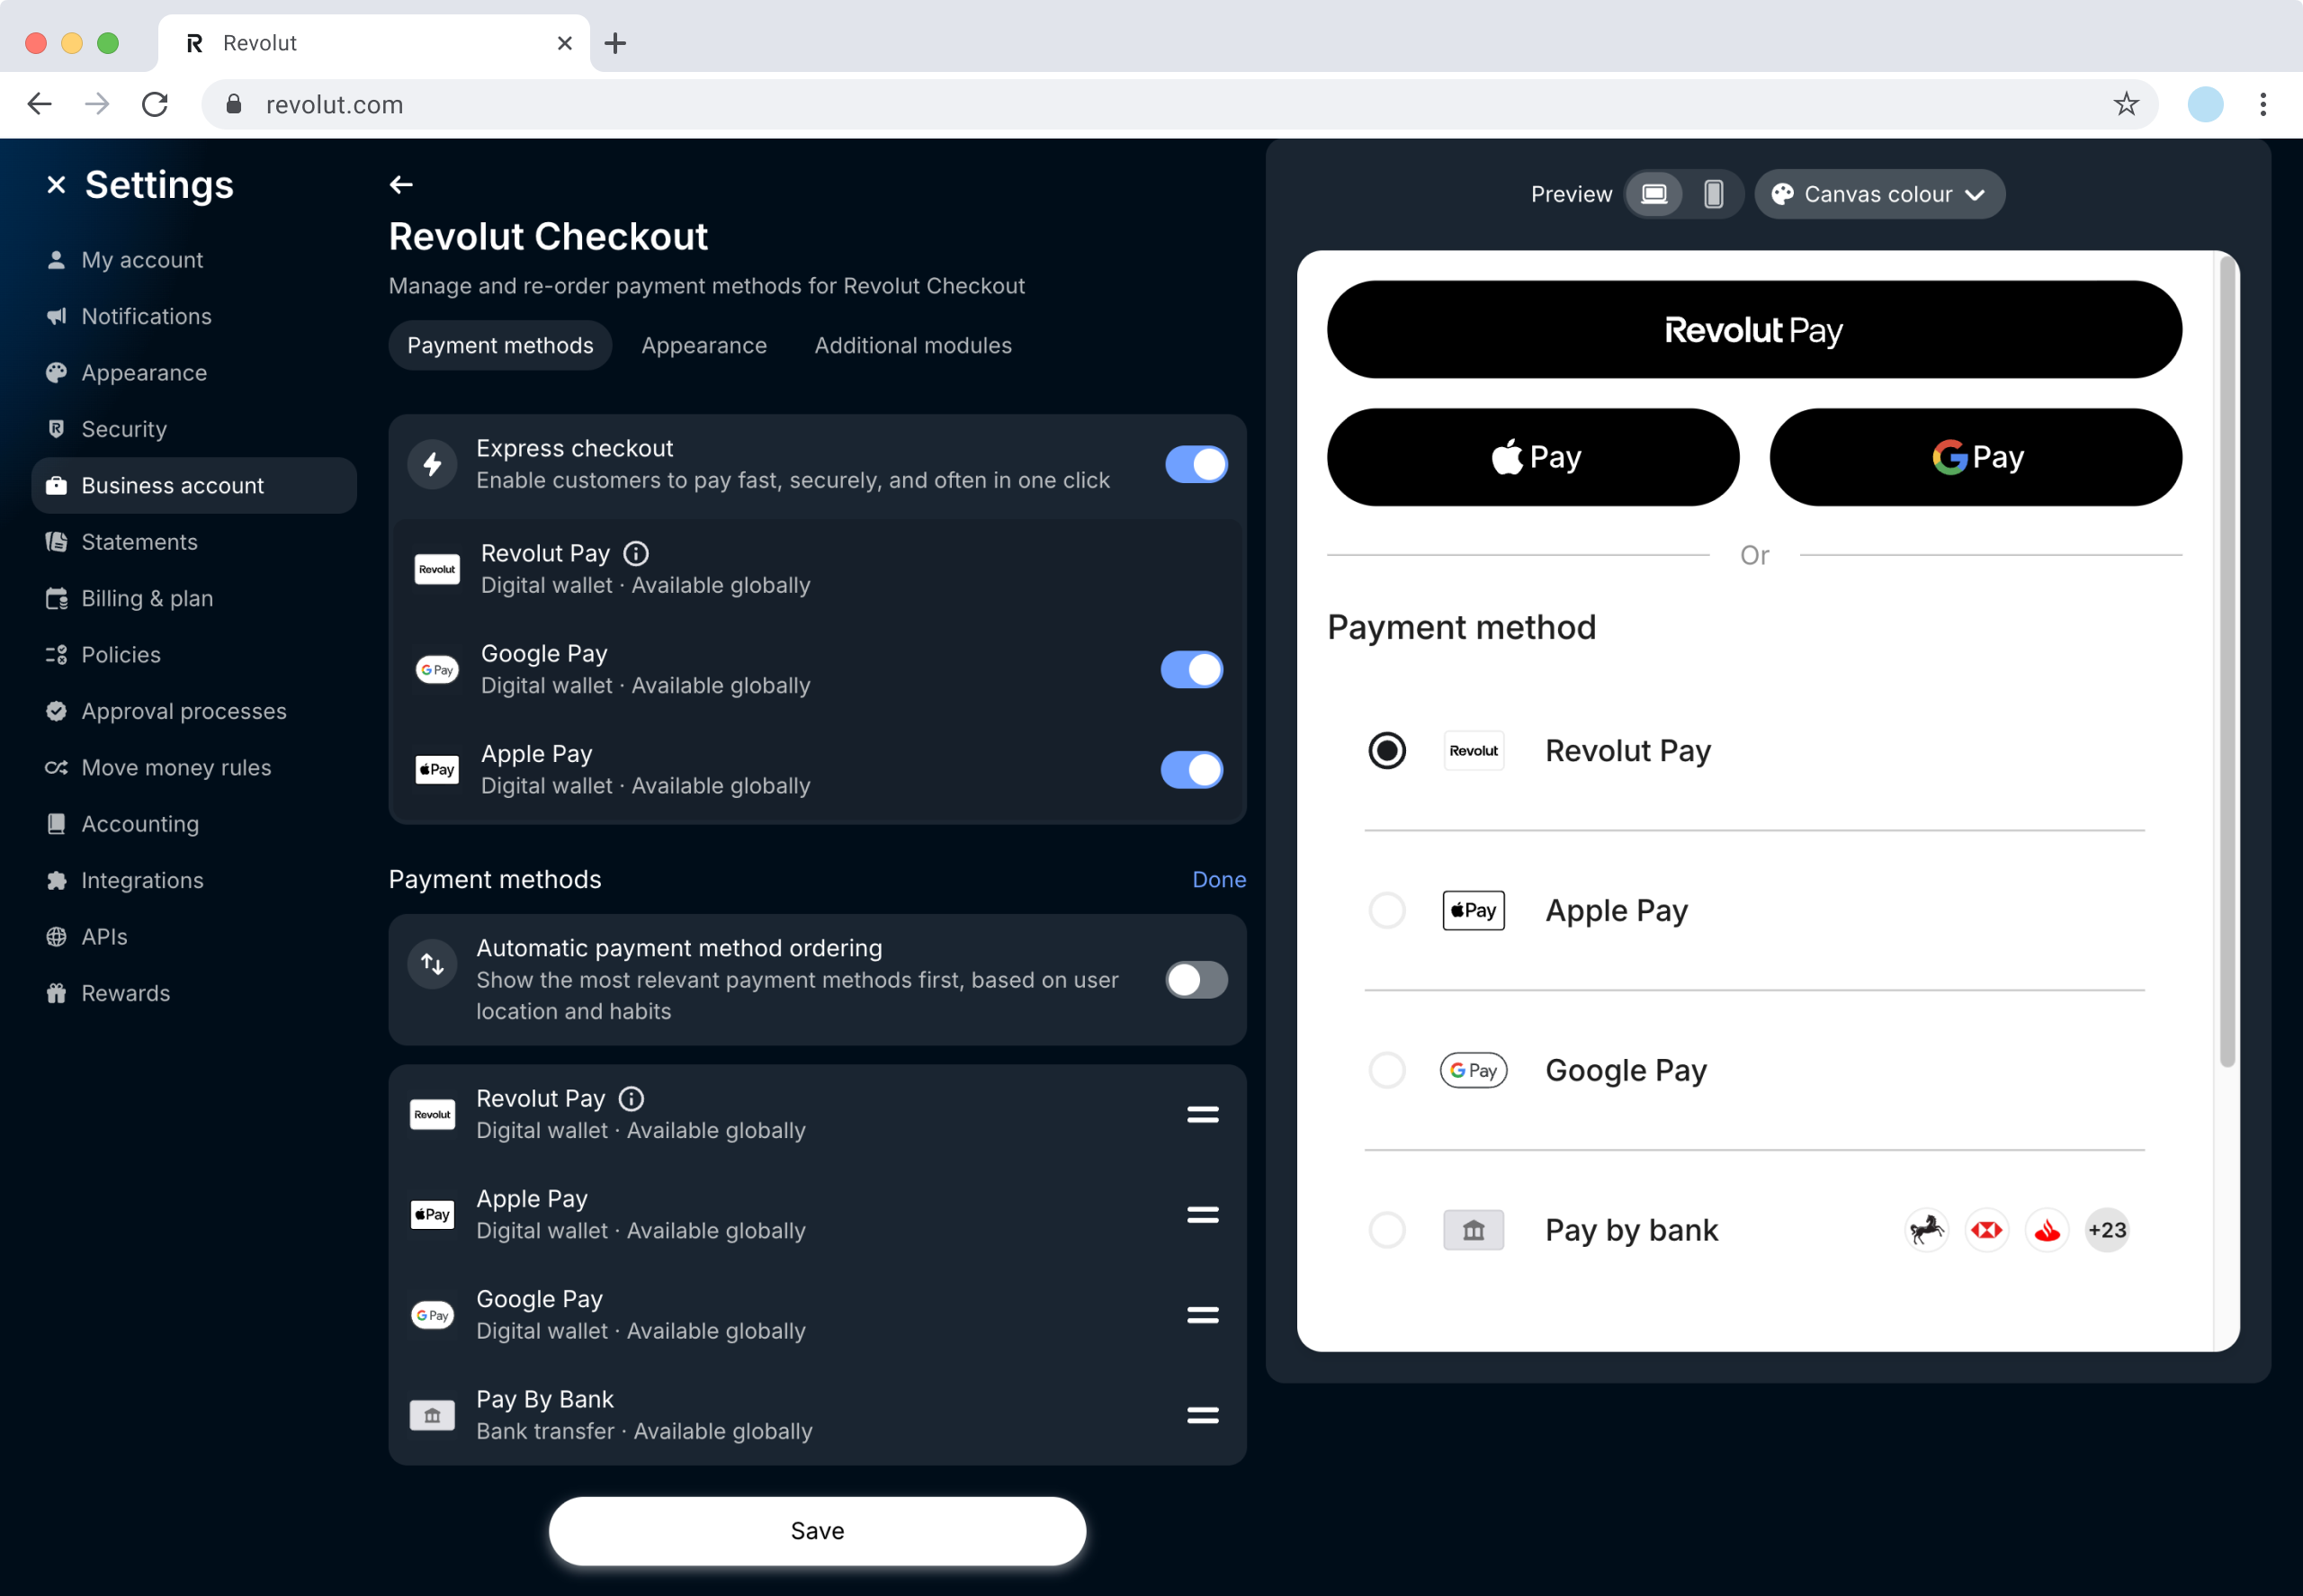The height and width of the screenshot is (1596, 2303).
Task: Enable Automatic payment method ordering toggle
Action: point(1196,980)
